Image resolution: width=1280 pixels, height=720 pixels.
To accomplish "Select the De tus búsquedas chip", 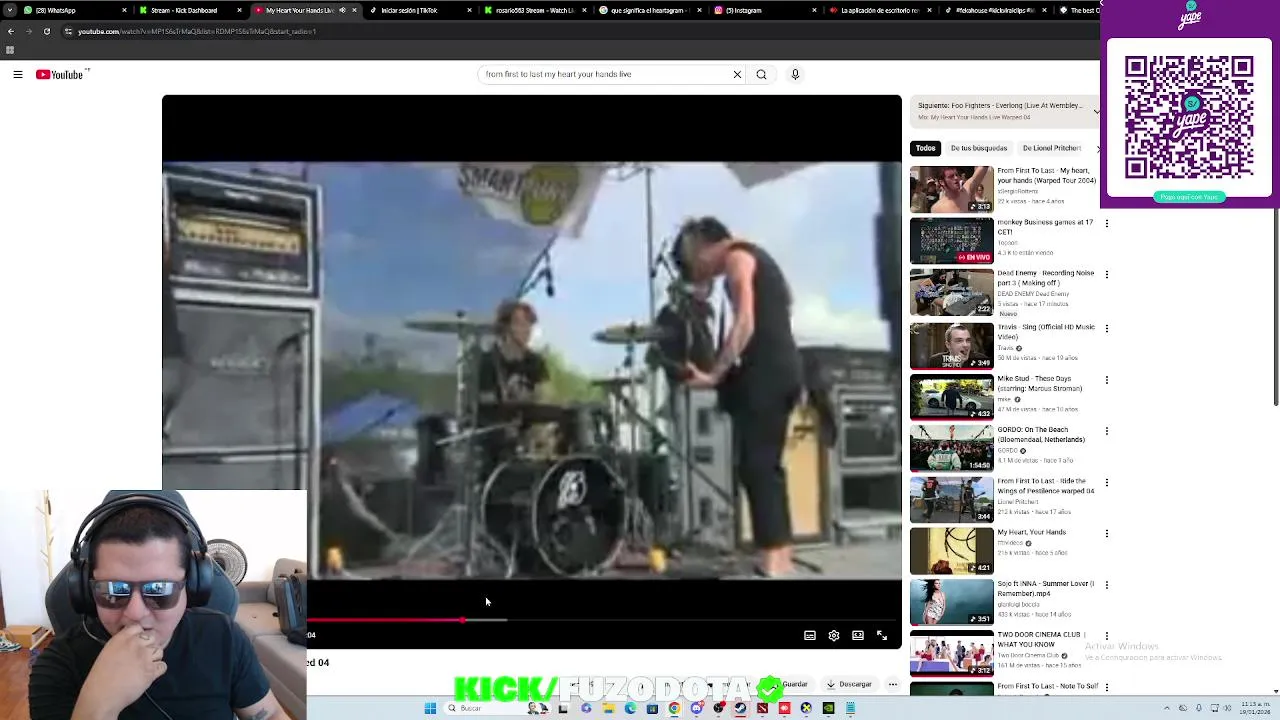I will (979, 148).
